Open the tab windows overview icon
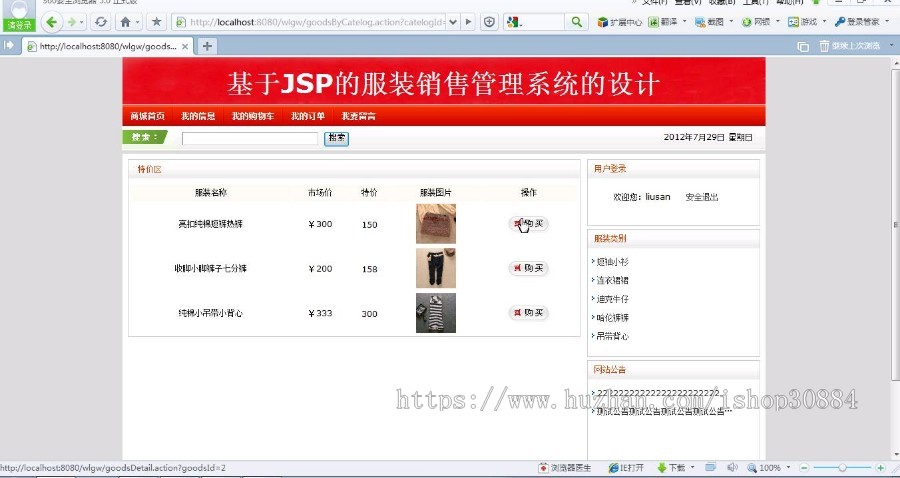 [x=803, y=46]
